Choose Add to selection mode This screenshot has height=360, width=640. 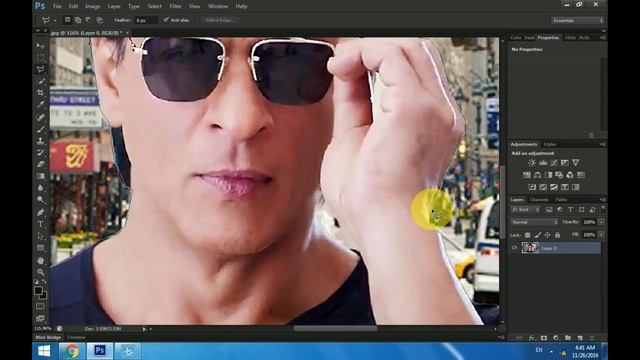coord(78,20)
